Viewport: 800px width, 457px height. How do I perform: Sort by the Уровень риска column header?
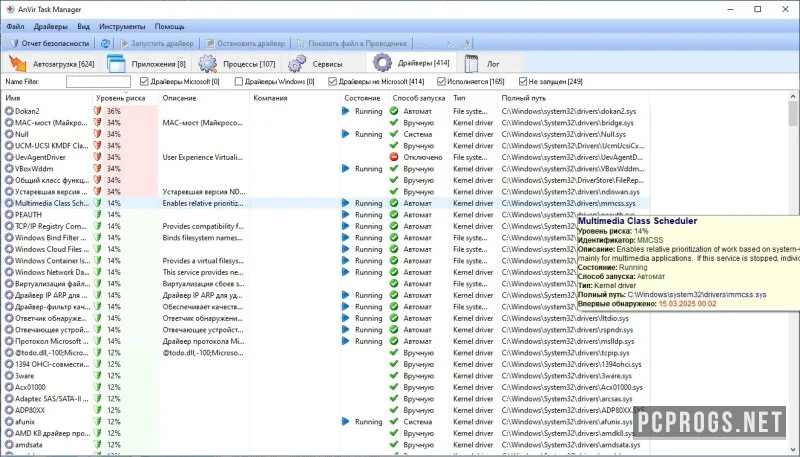[x=126, y=98]
